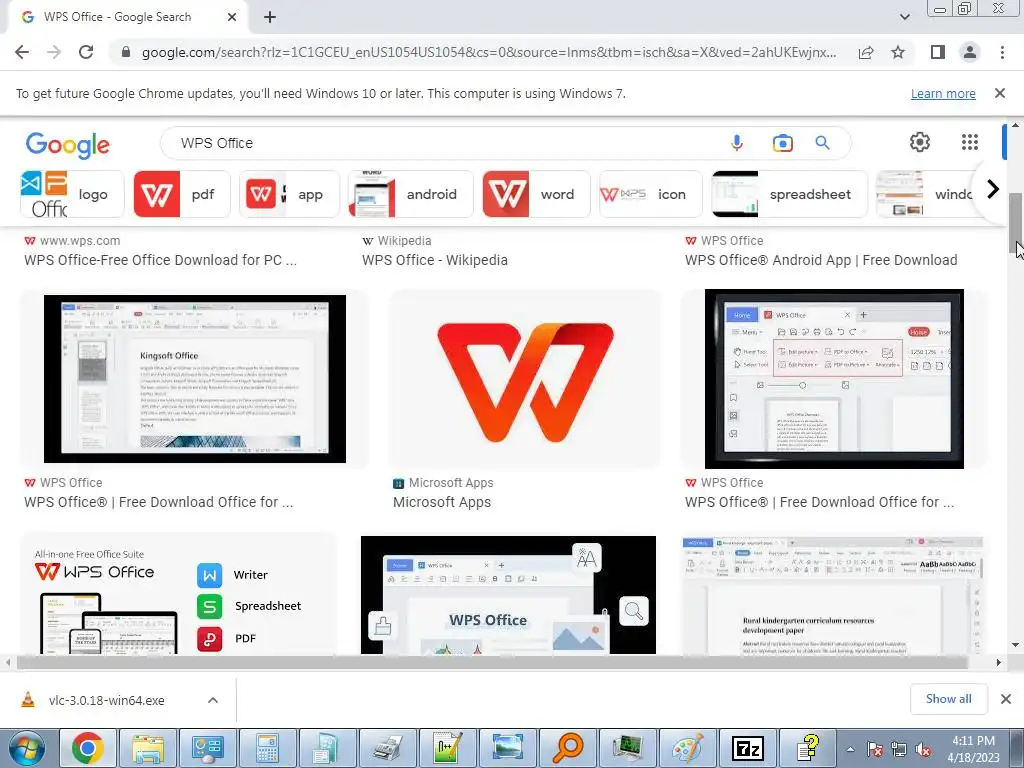Open the Kingsoft Office screenshot thumbnail
1024x768 pixels.
[195, 379]
